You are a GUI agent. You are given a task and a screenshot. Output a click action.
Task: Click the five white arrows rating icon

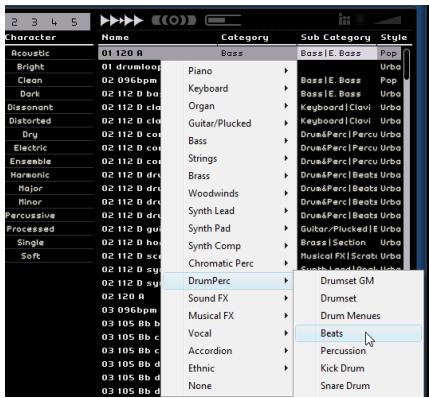tap(121, 20)
